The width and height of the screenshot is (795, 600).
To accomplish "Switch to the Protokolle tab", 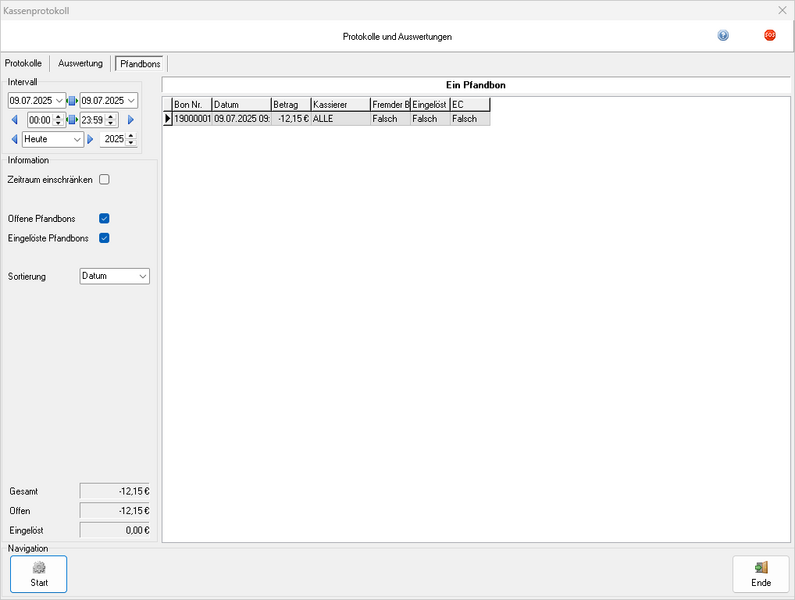I will pos(25,63).
